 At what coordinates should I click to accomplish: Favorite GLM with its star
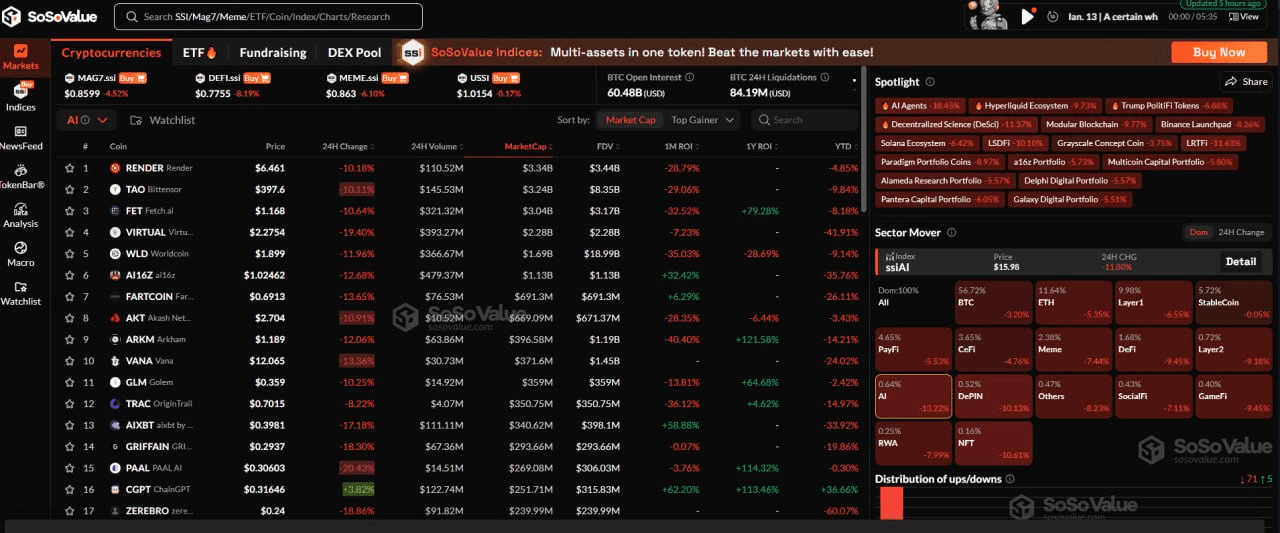point(69,382)
